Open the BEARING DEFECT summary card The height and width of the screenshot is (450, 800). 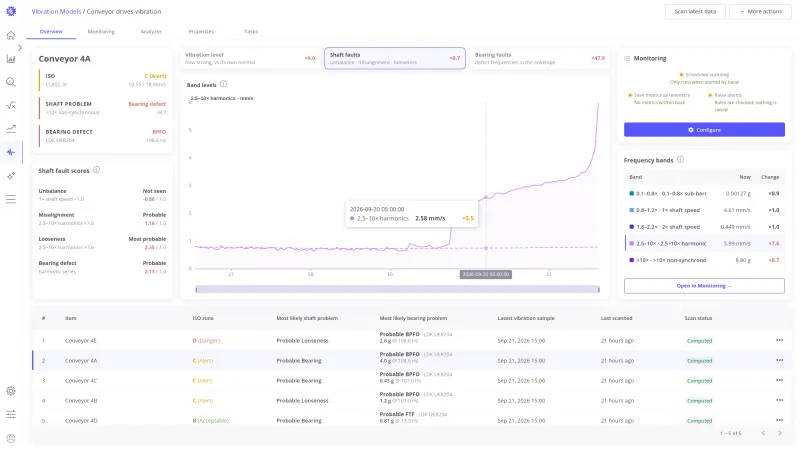[103, 136]
